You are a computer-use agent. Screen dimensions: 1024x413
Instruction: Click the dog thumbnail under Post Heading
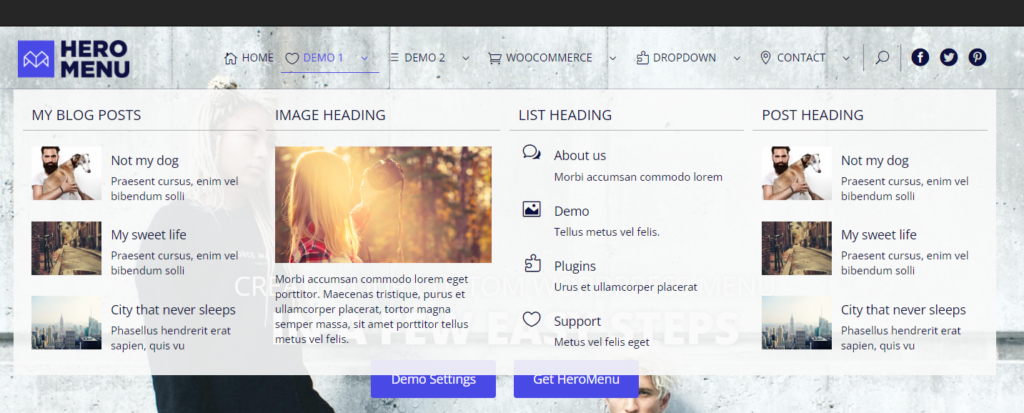pyautogui.click(x=796, y=173)
